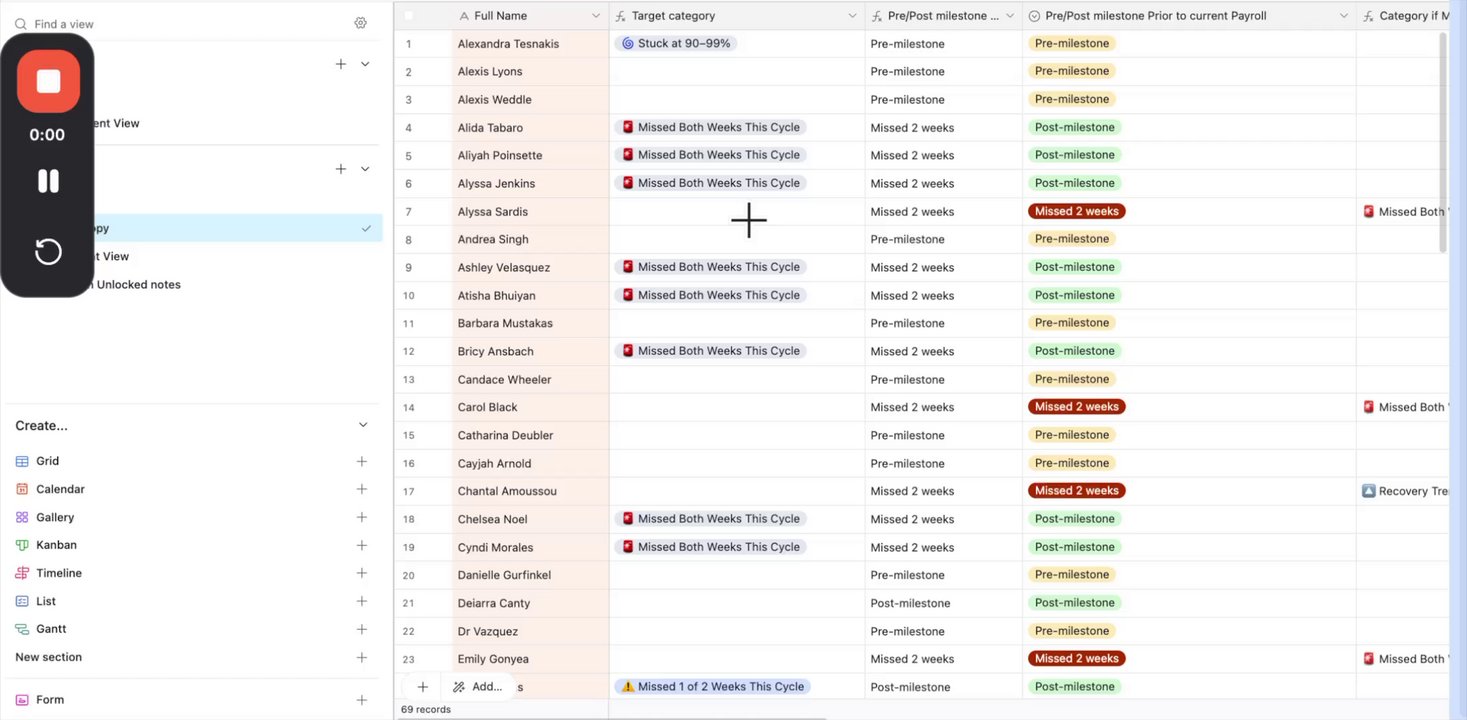Image resolution: width=1467 pixels, height=720 pixels.
Task: Click the Grid view icon
Action: coord(22,461)
